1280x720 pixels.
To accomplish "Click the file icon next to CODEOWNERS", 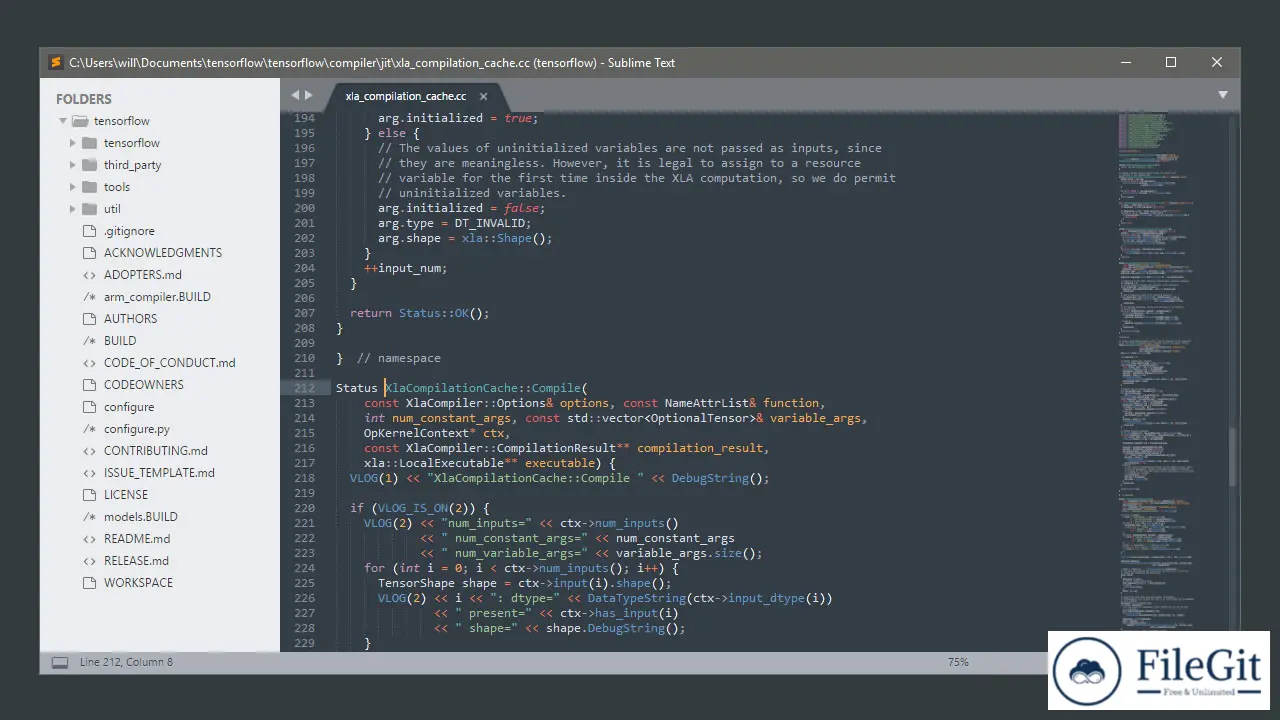I will (89, 385).
